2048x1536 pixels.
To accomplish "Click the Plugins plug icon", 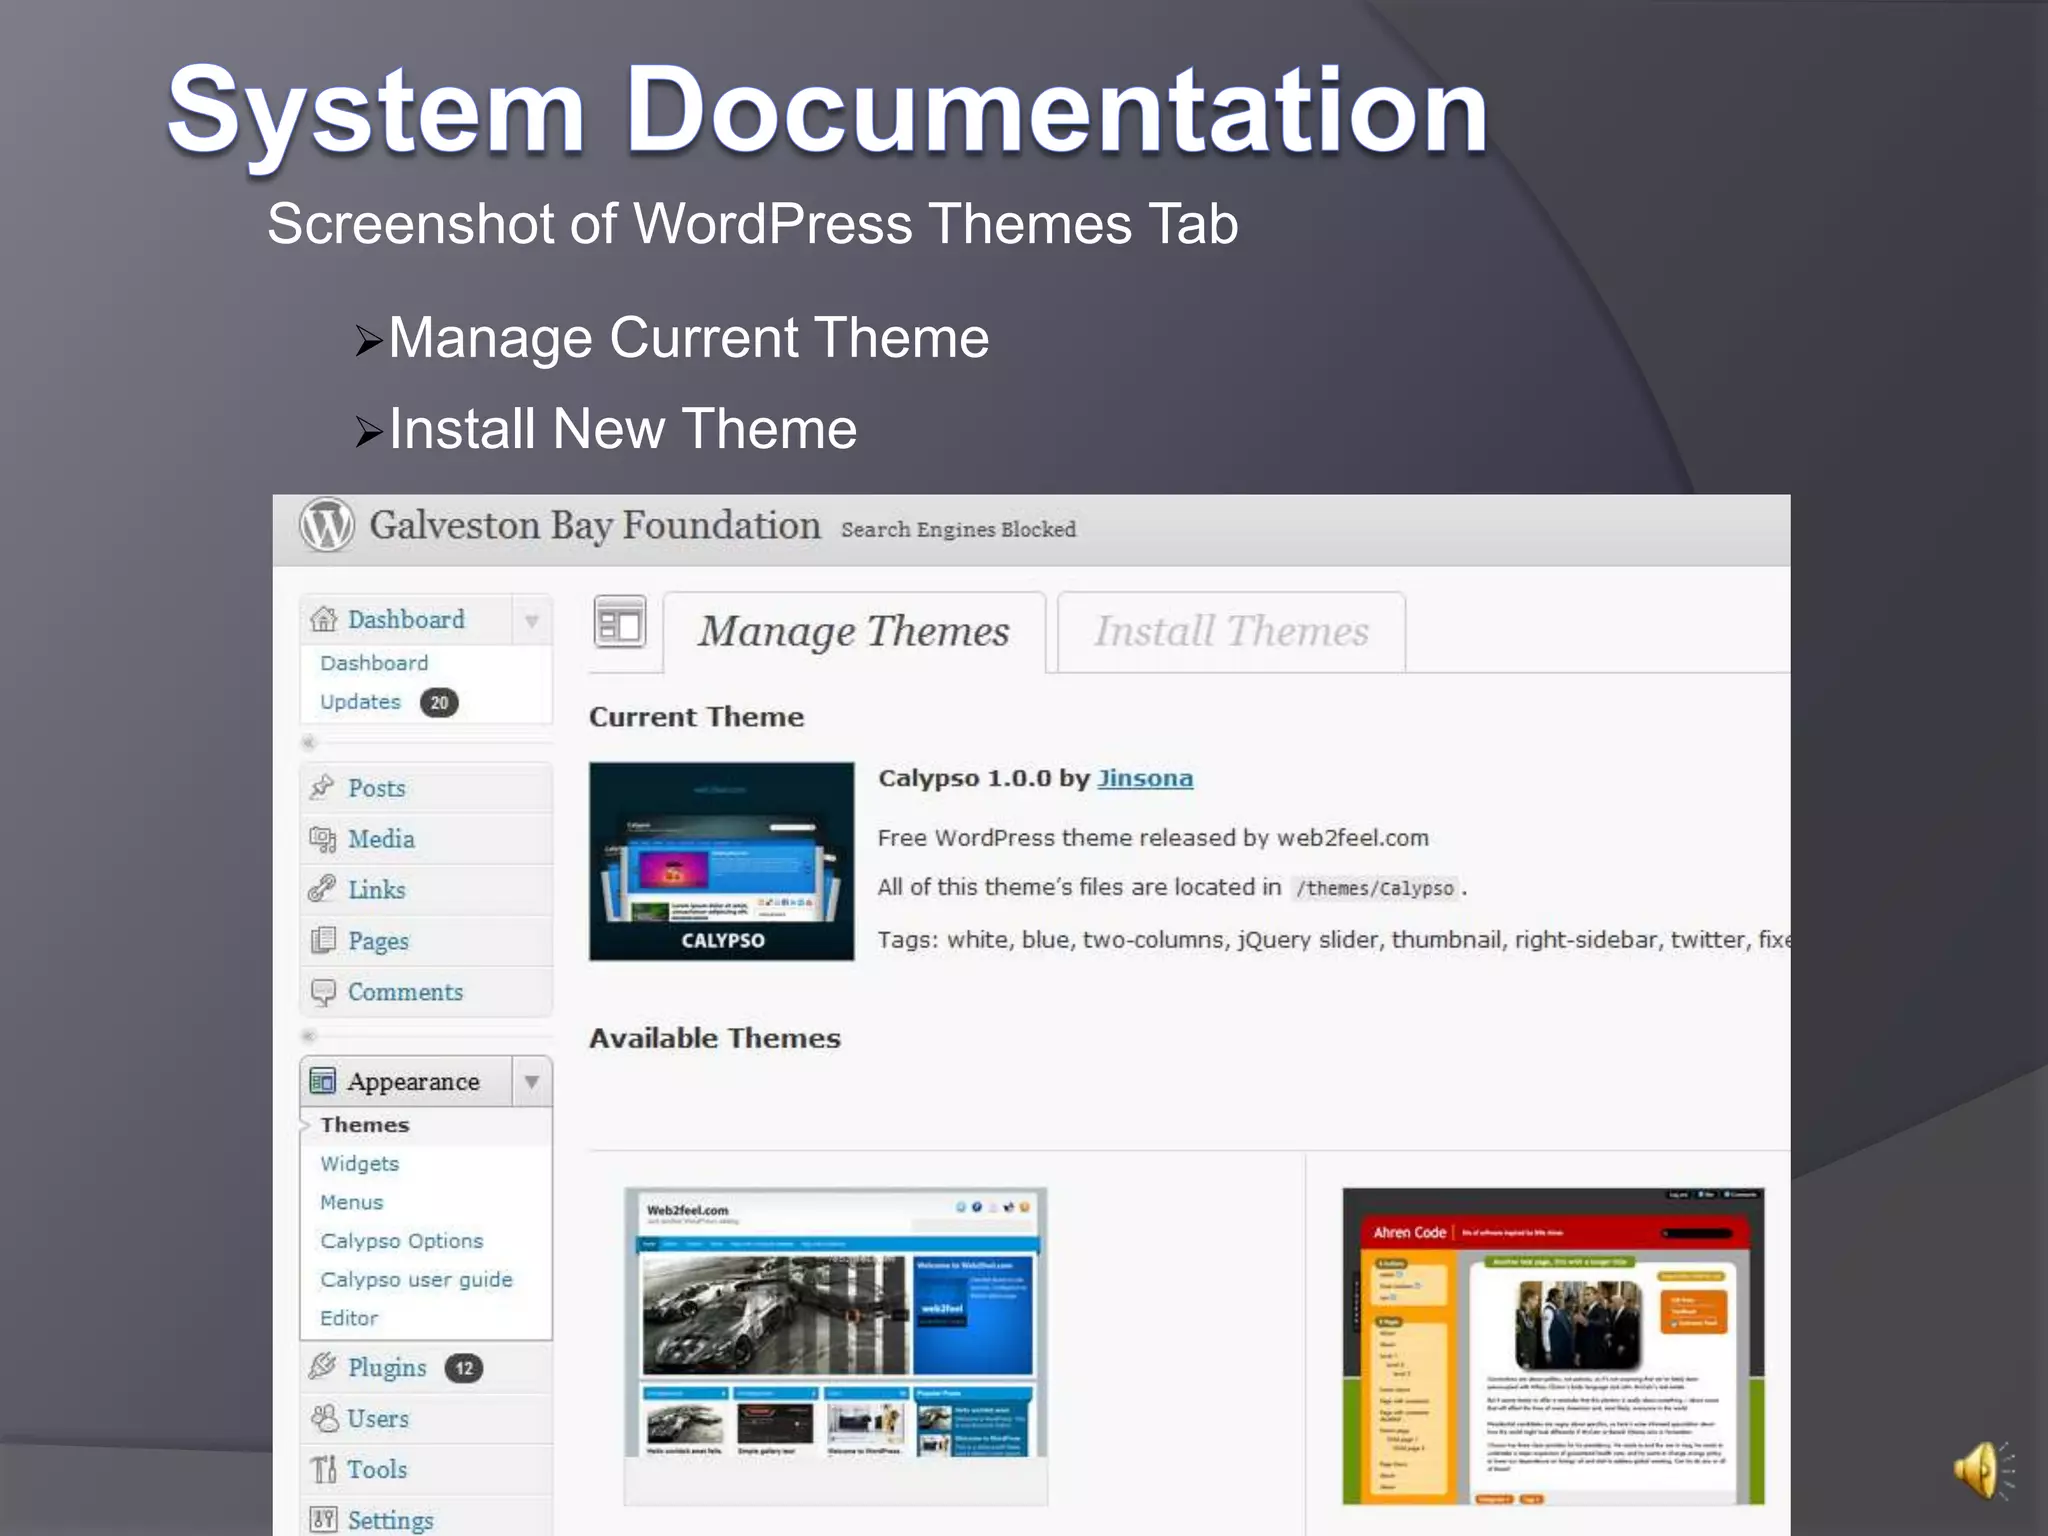I will tap(322, 1366).
